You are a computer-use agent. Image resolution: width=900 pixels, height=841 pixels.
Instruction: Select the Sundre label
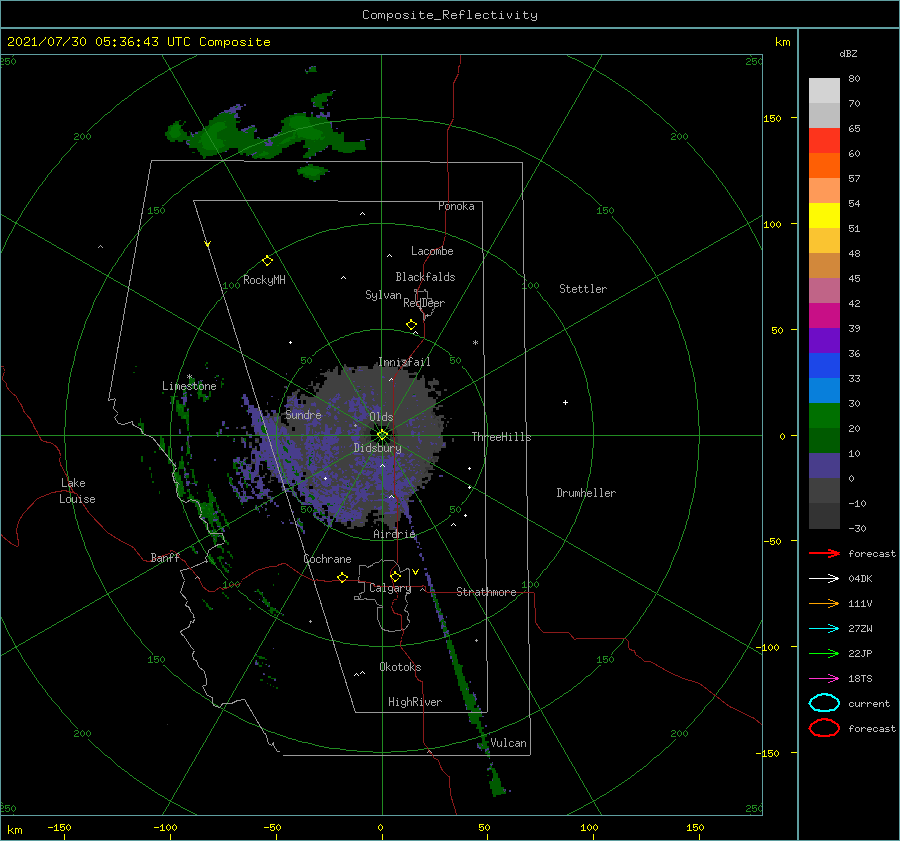tap(303, 415)
